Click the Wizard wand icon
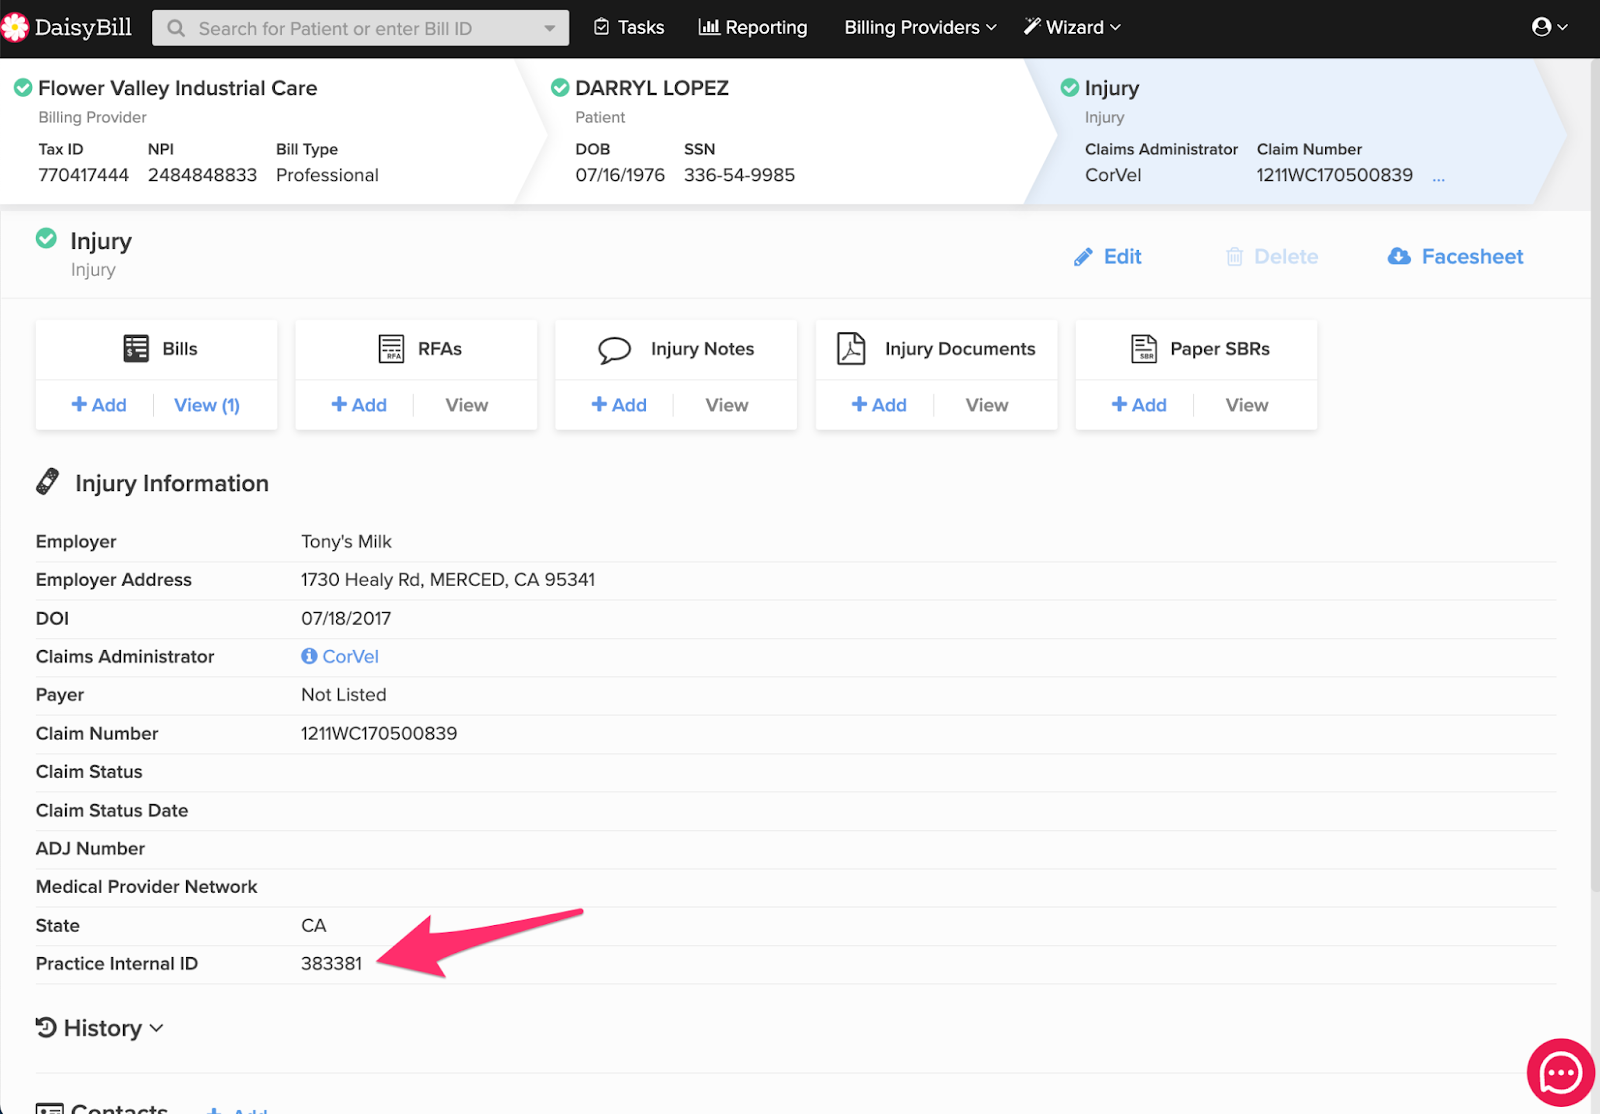 click(1032, 27)
